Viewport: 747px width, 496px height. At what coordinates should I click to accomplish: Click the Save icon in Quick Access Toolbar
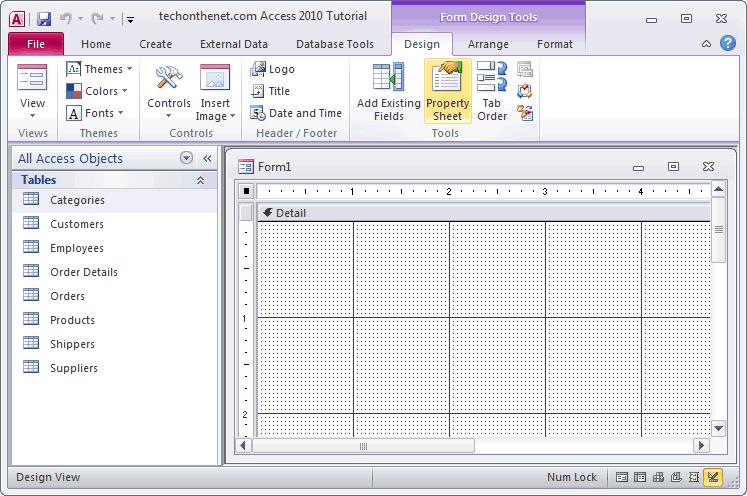tap(44, 19)
